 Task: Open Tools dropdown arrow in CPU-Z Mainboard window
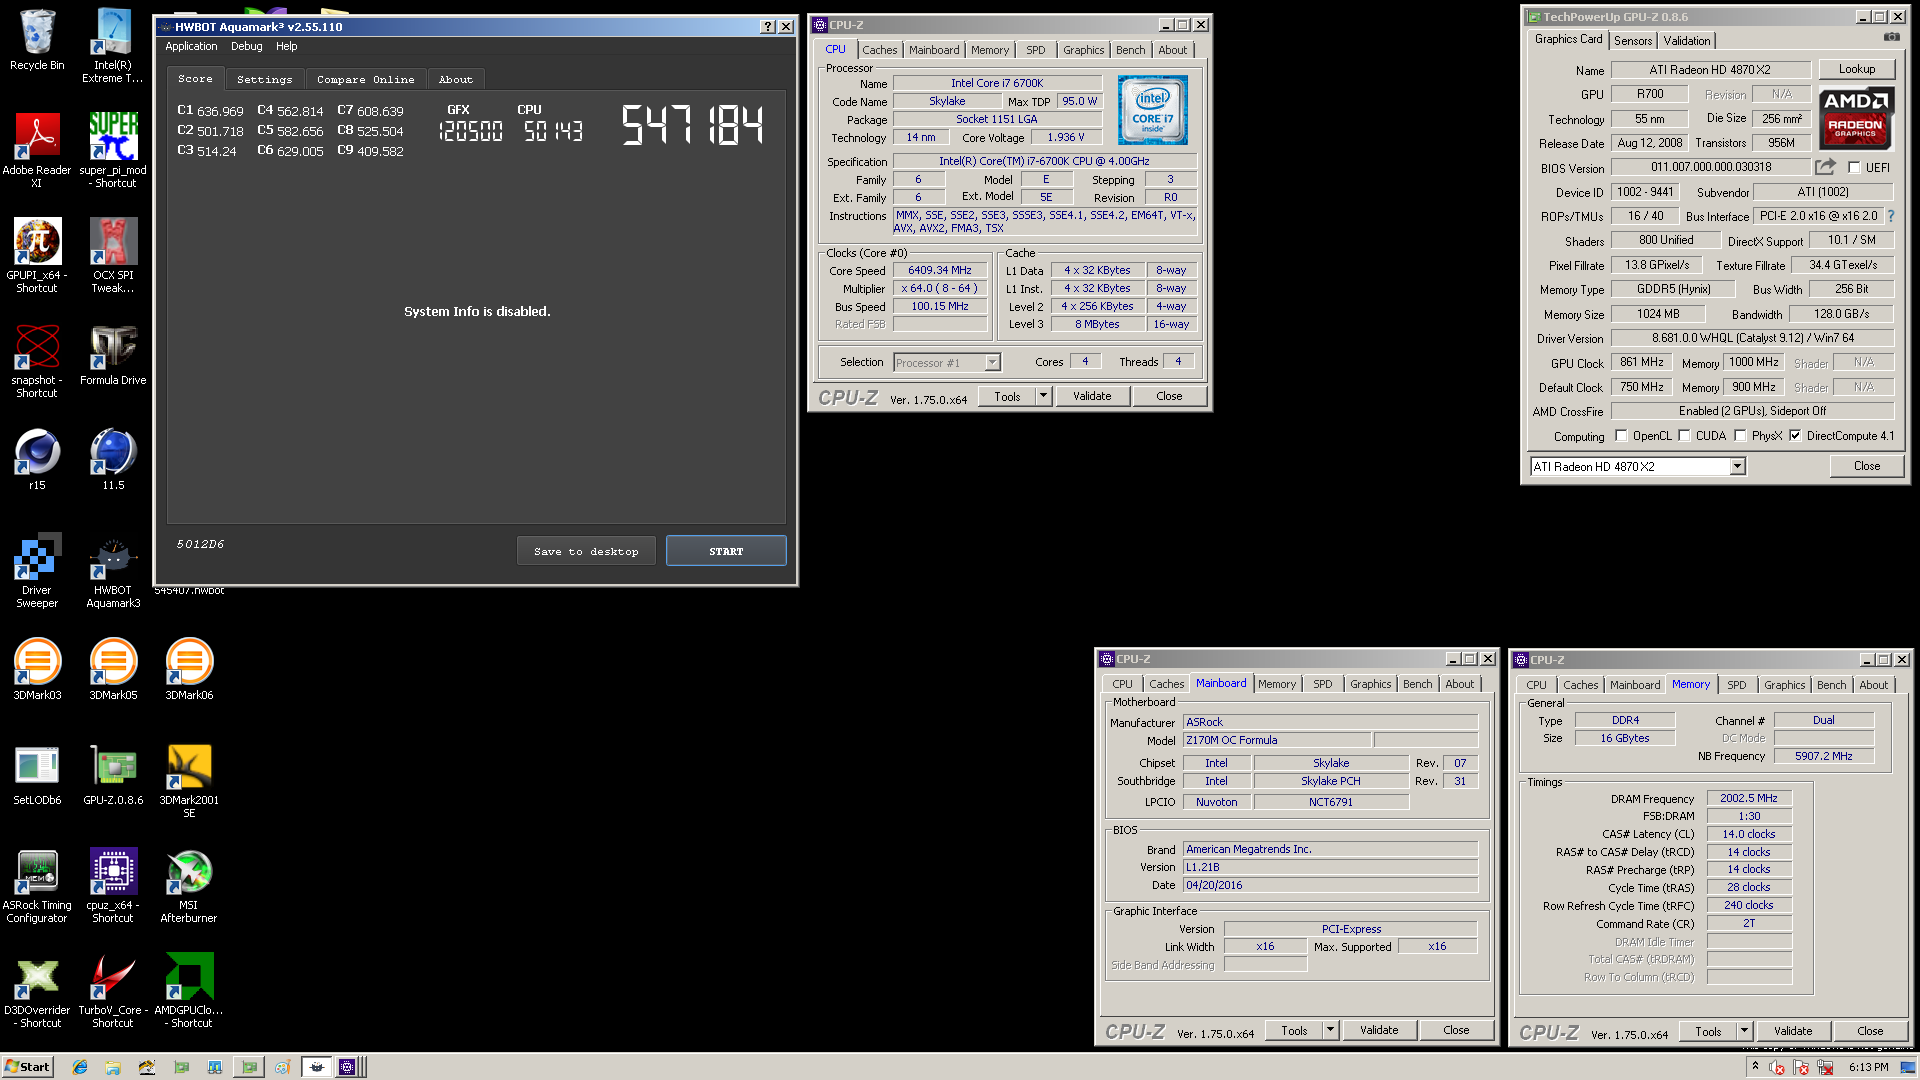pyautogui.click(x=1330, y=1030)
